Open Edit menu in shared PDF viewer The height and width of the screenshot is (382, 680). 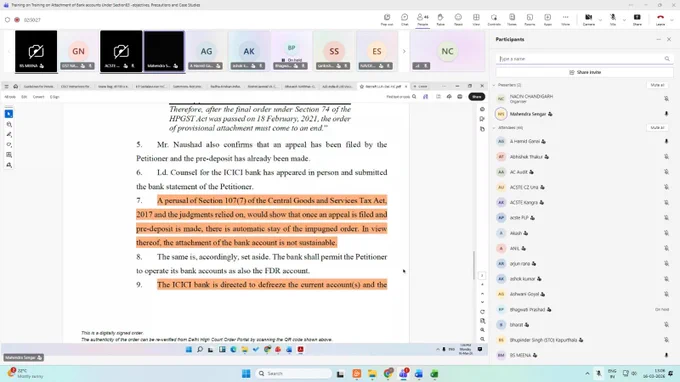pos(24,97)
